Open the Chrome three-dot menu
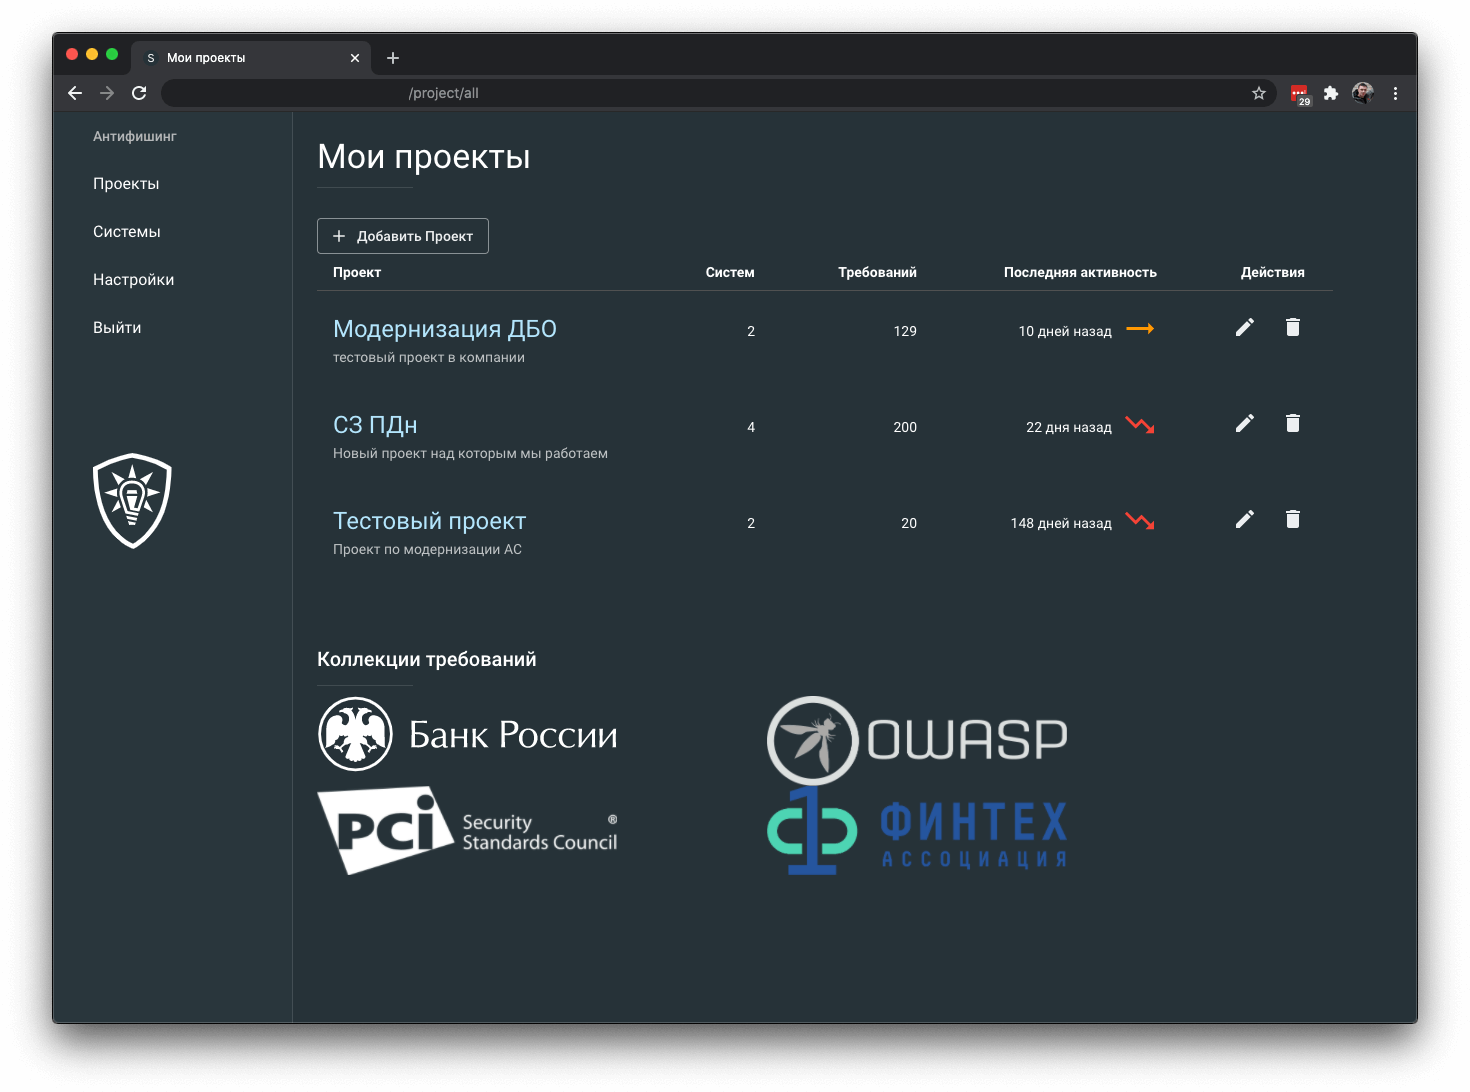The width and height of the screenshot is (1470, 1092). [x=1395, y=93]
